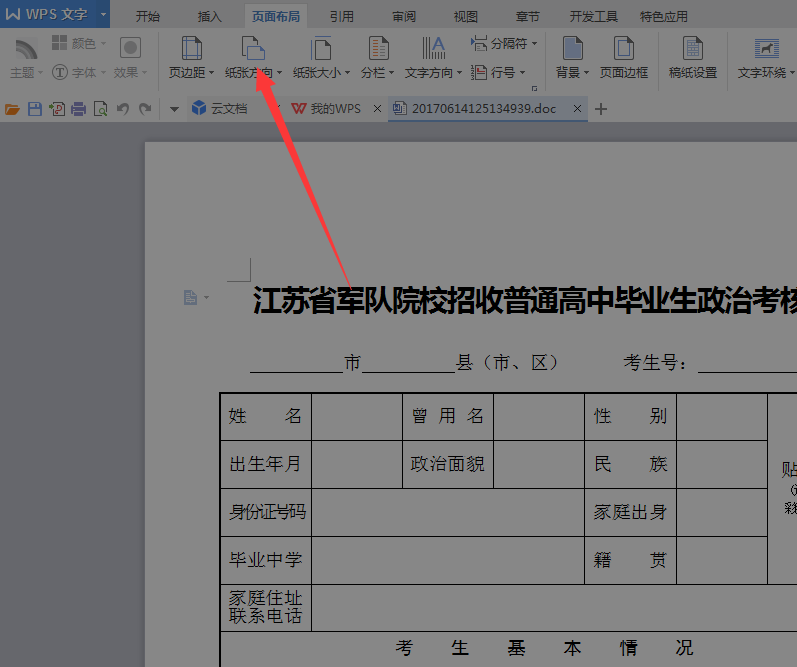Close the 20170614125134939.doc tab
797x667 pixels.
coord(577,109)
